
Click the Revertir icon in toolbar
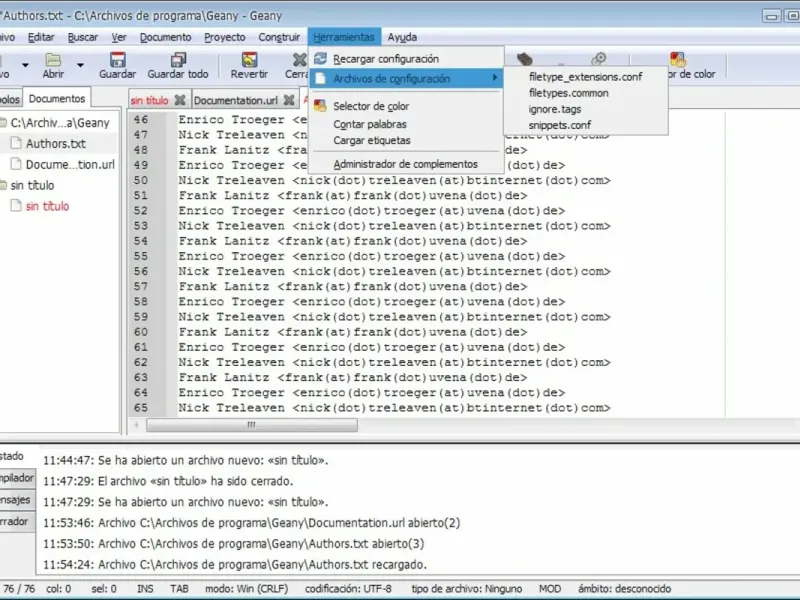click(x=249, y=60)
